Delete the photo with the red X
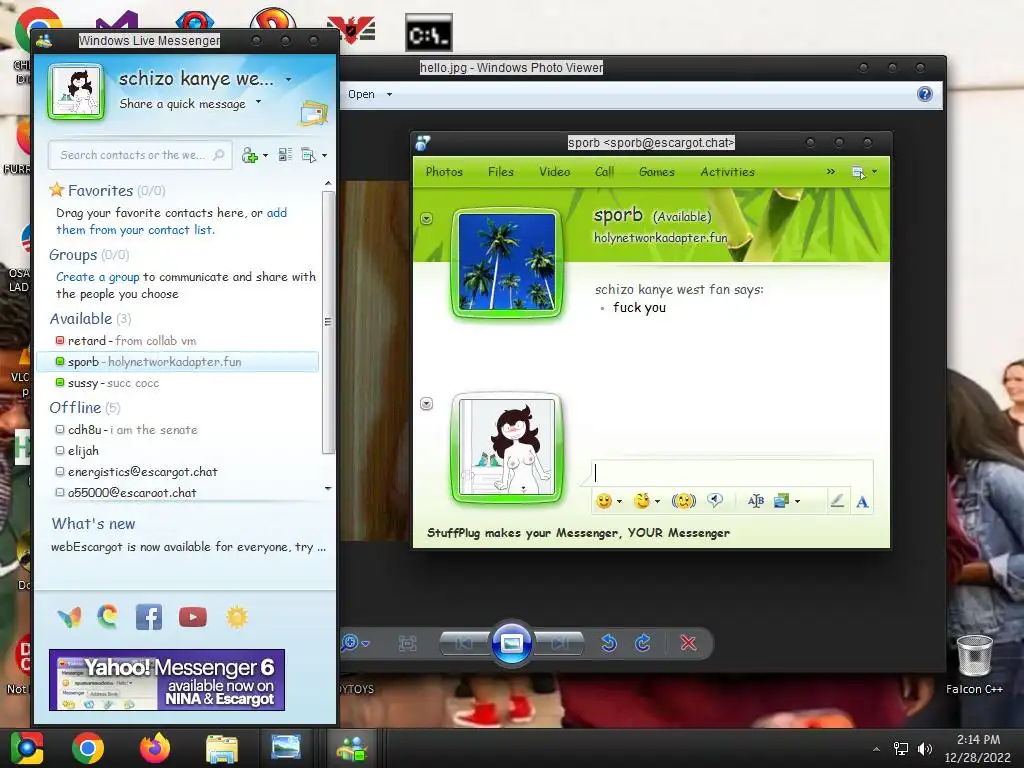The image size is (1024, 768). [688, 643]
